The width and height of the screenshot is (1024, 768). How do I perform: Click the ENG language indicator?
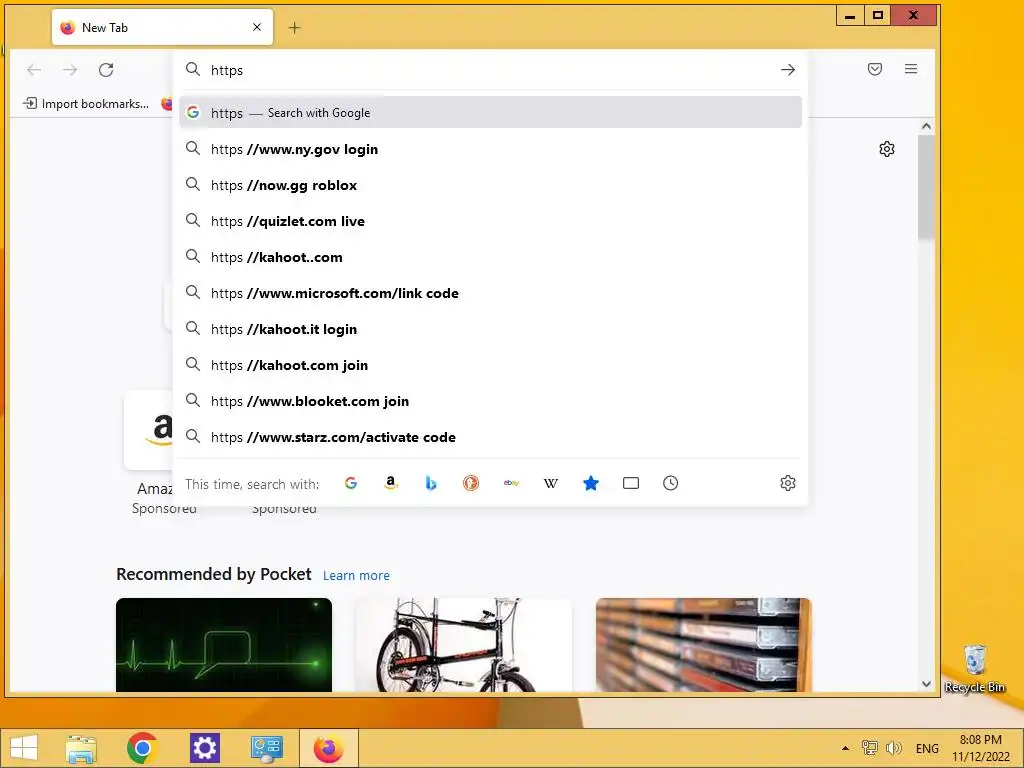pos(927,748)
